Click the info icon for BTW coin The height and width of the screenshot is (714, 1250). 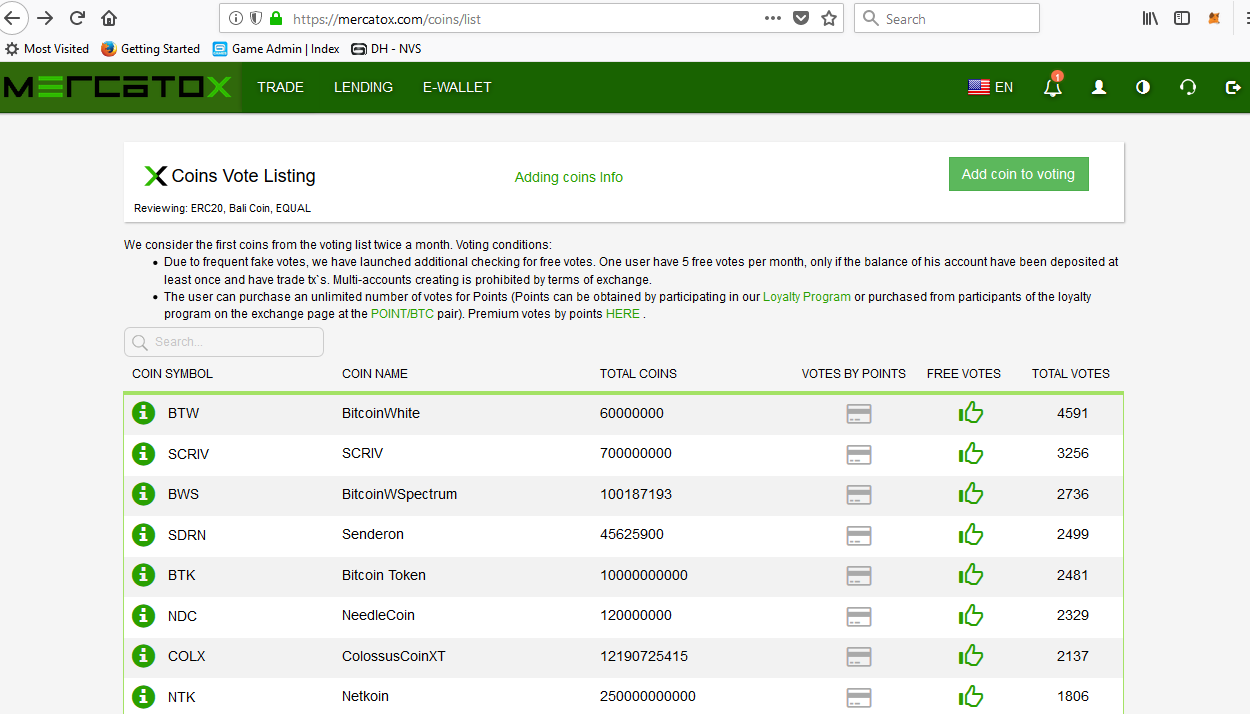(144, 413)
